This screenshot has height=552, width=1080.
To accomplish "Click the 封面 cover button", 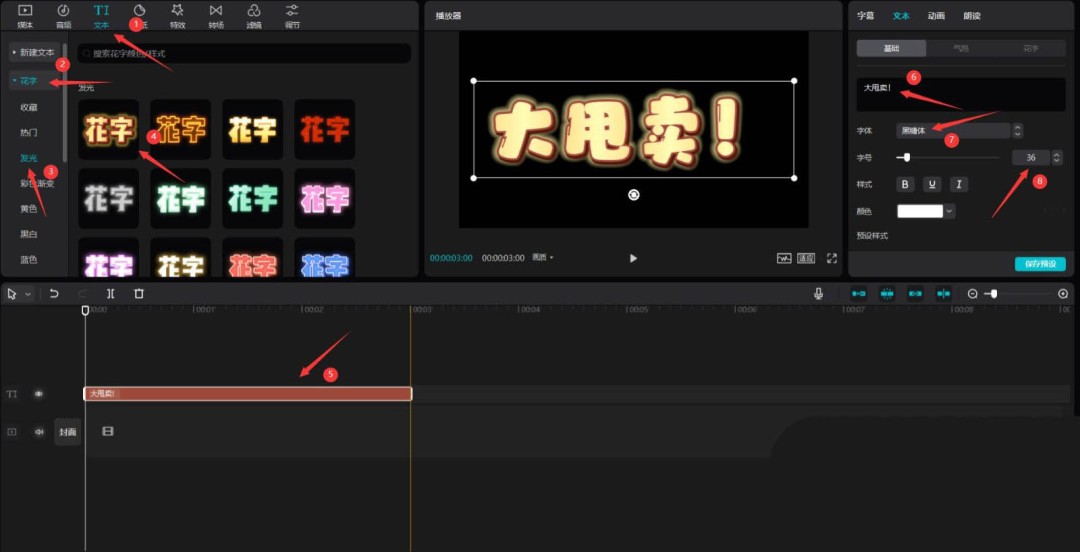I will coord(68,431).
